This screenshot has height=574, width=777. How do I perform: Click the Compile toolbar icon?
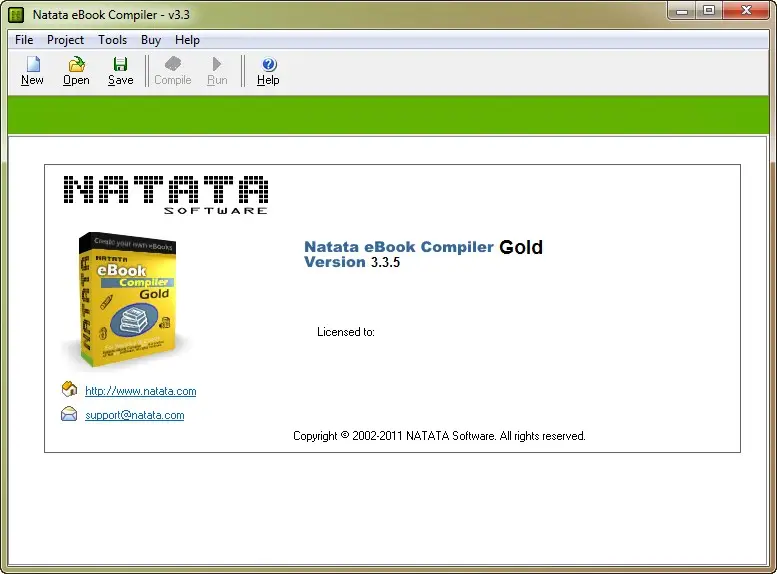coord(173,64)
